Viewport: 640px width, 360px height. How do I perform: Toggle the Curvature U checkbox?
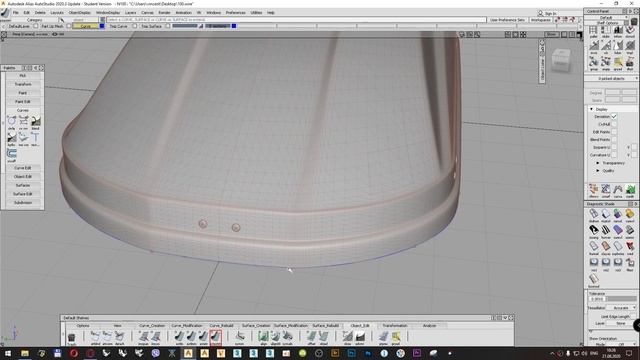coord(614,155)
